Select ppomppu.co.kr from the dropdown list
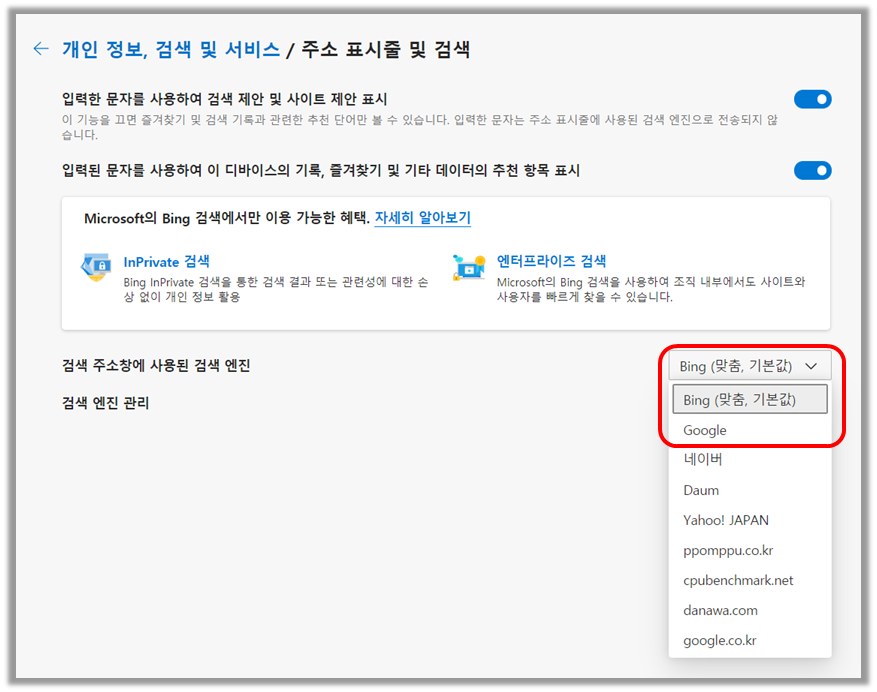This screenshot has width=877, height=692. coord(749,550)
